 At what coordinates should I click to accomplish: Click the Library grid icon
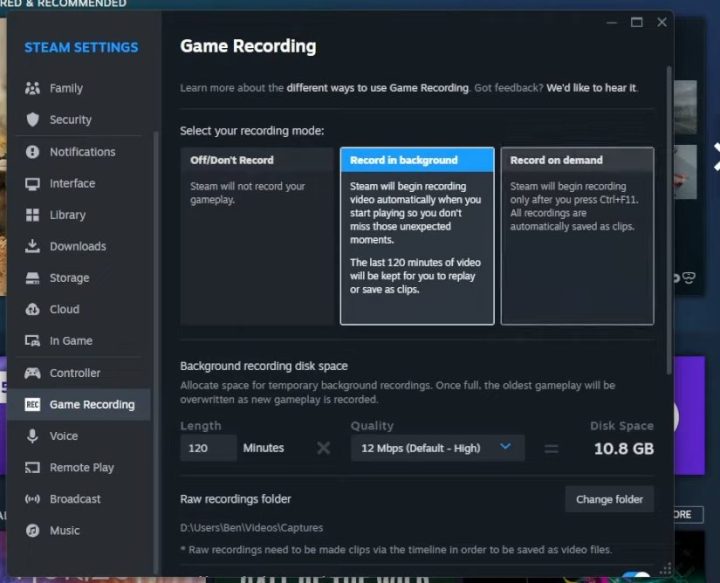coord(32,215)
